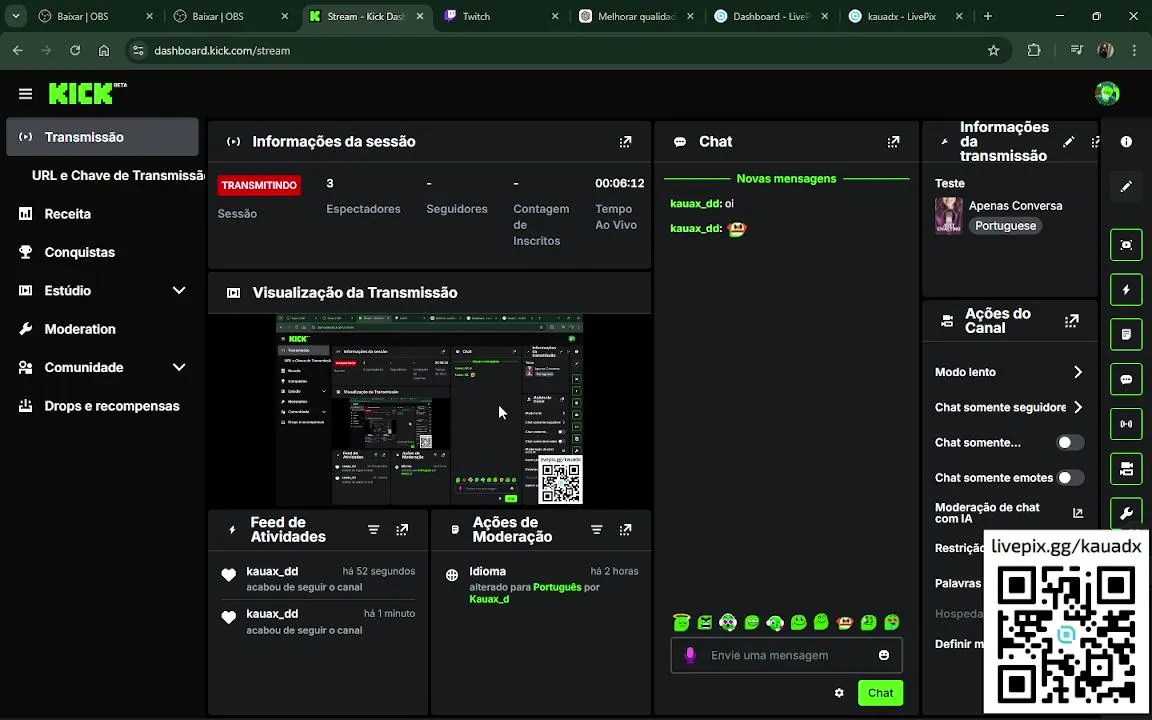Click the wrench icon in right toolbar
The height and width of the screenshot is (720, 1152).
point(1126,514)
